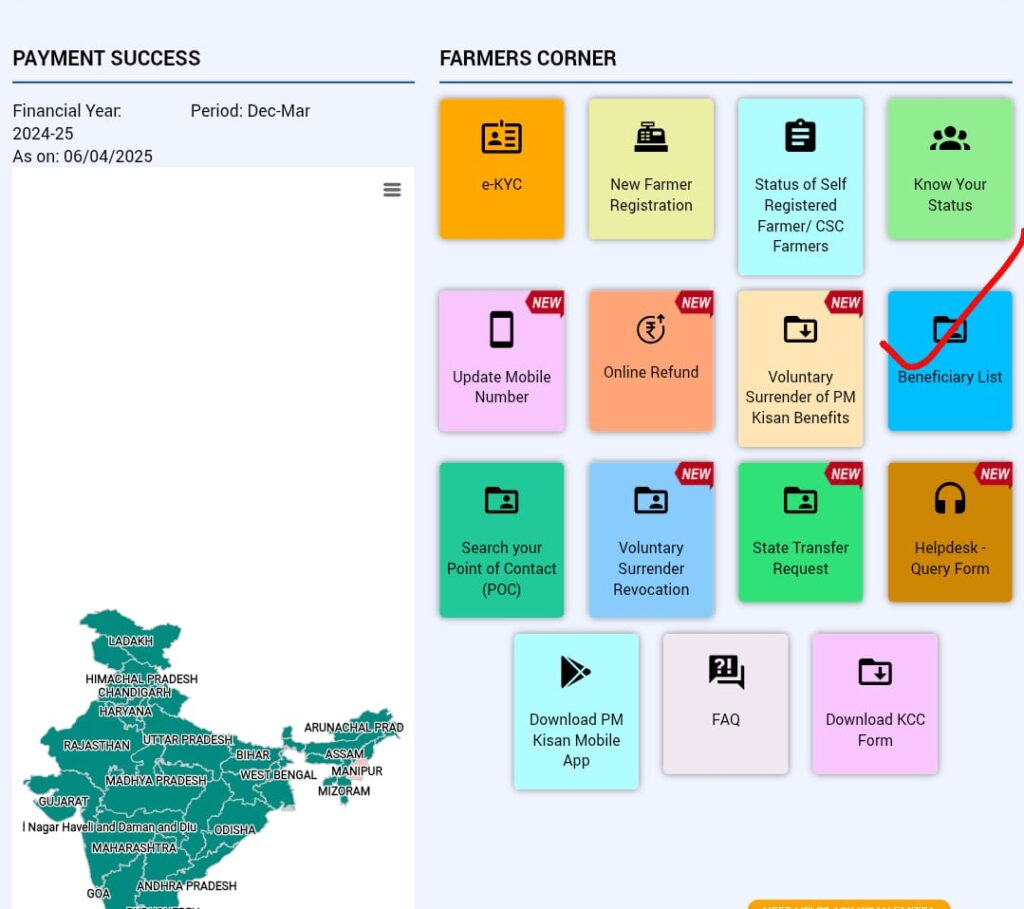Select Andhra Pradesh on the map

click(x=187, y=885)
